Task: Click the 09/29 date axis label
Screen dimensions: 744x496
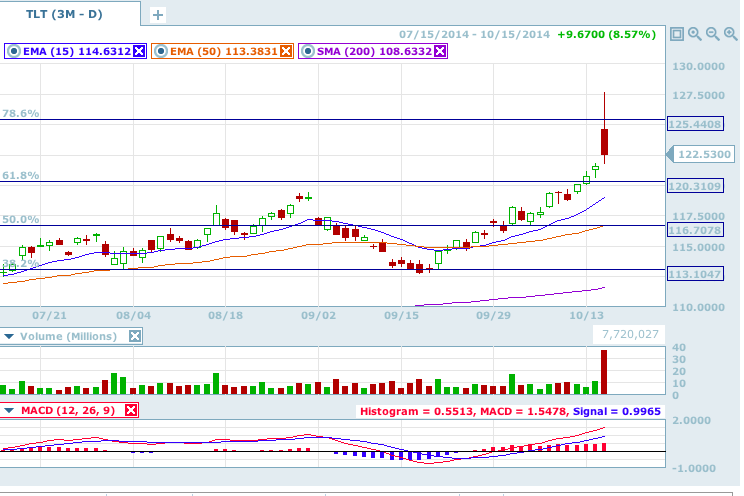Action: tap(493, 316)
